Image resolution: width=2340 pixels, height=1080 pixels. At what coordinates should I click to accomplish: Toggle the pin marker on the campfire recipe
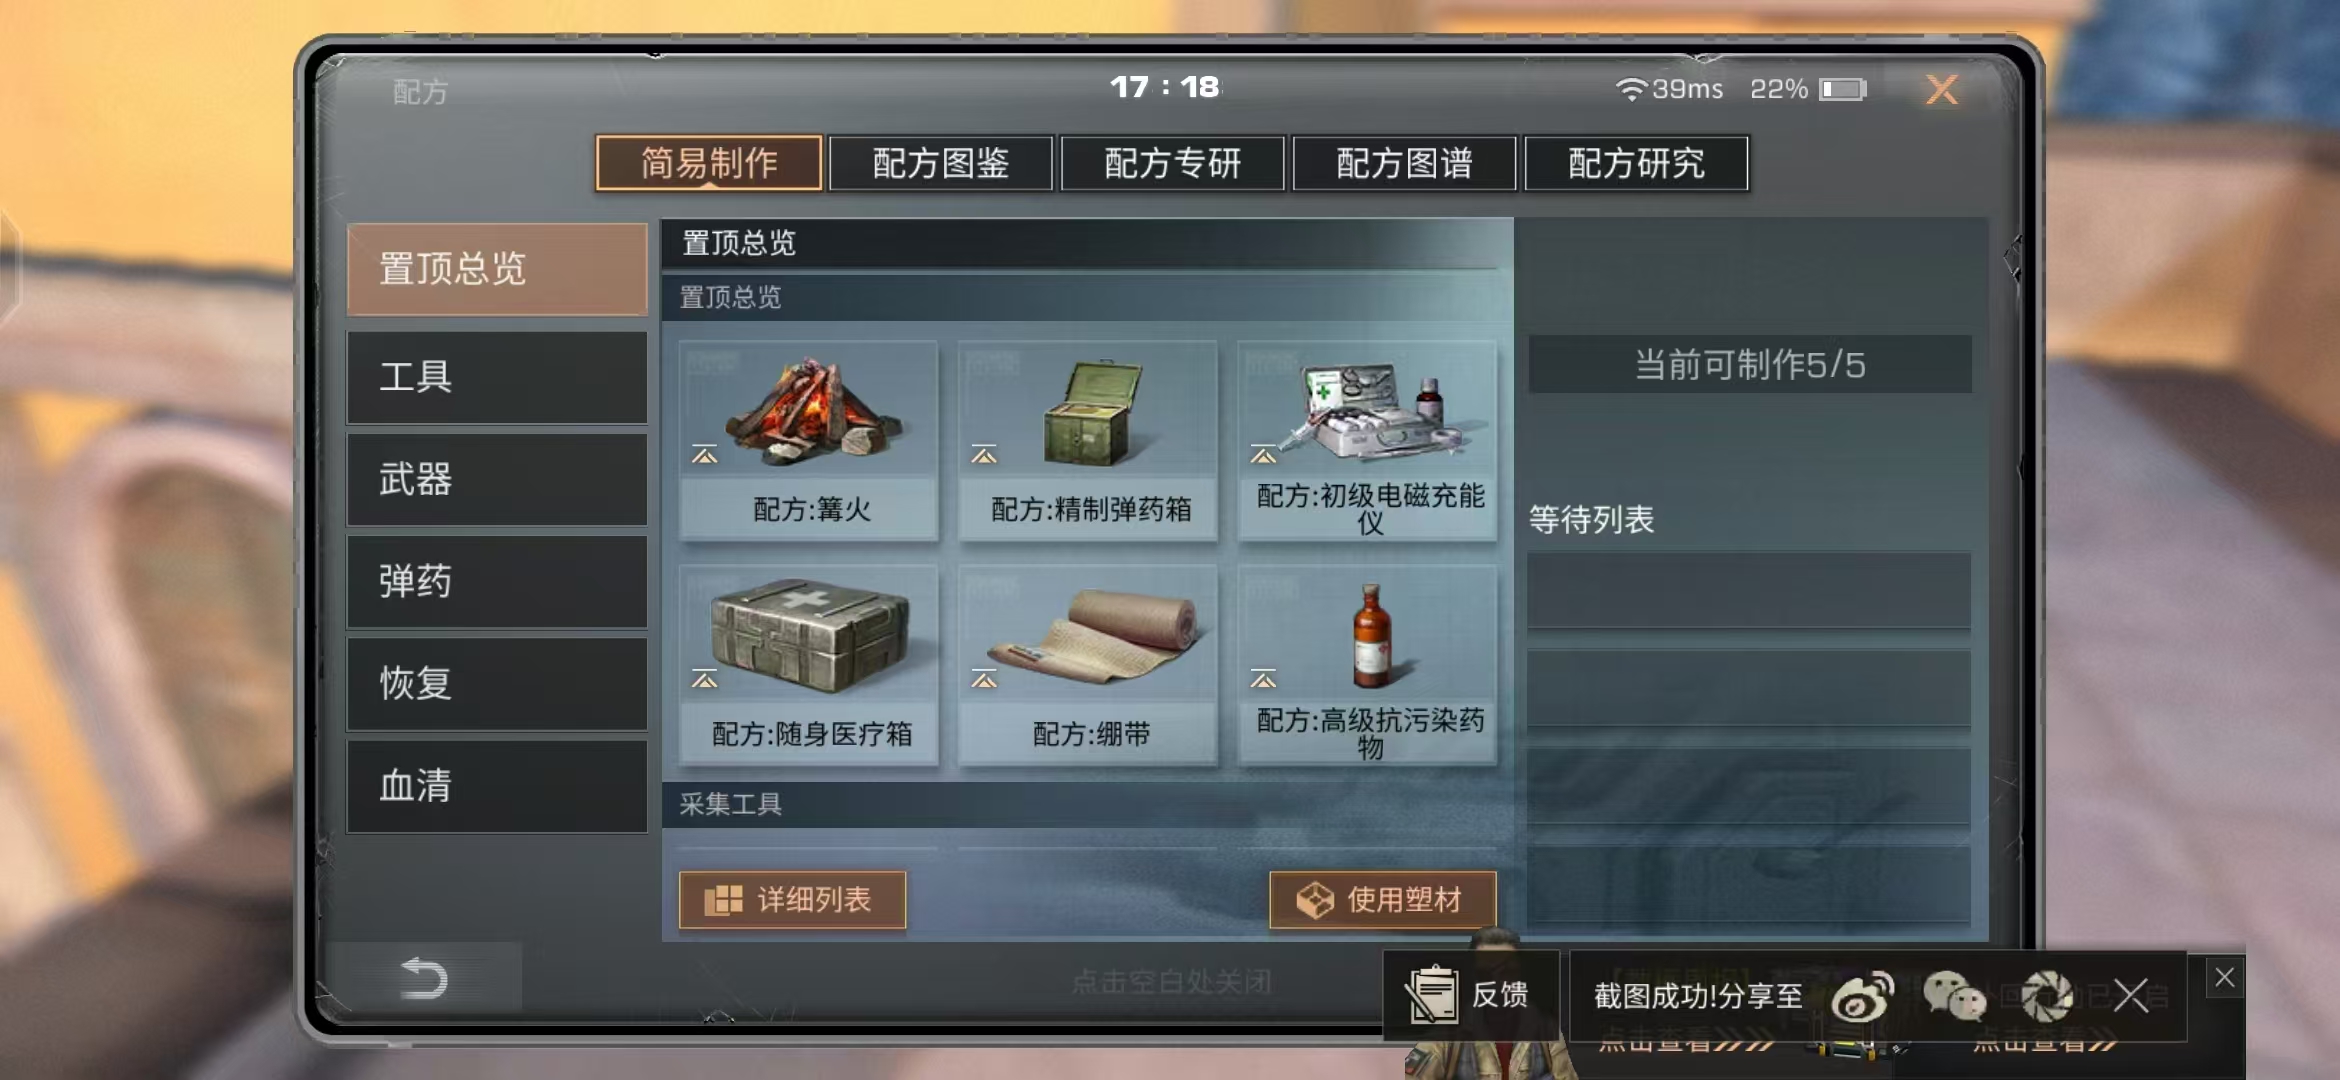tap(705, 455)
